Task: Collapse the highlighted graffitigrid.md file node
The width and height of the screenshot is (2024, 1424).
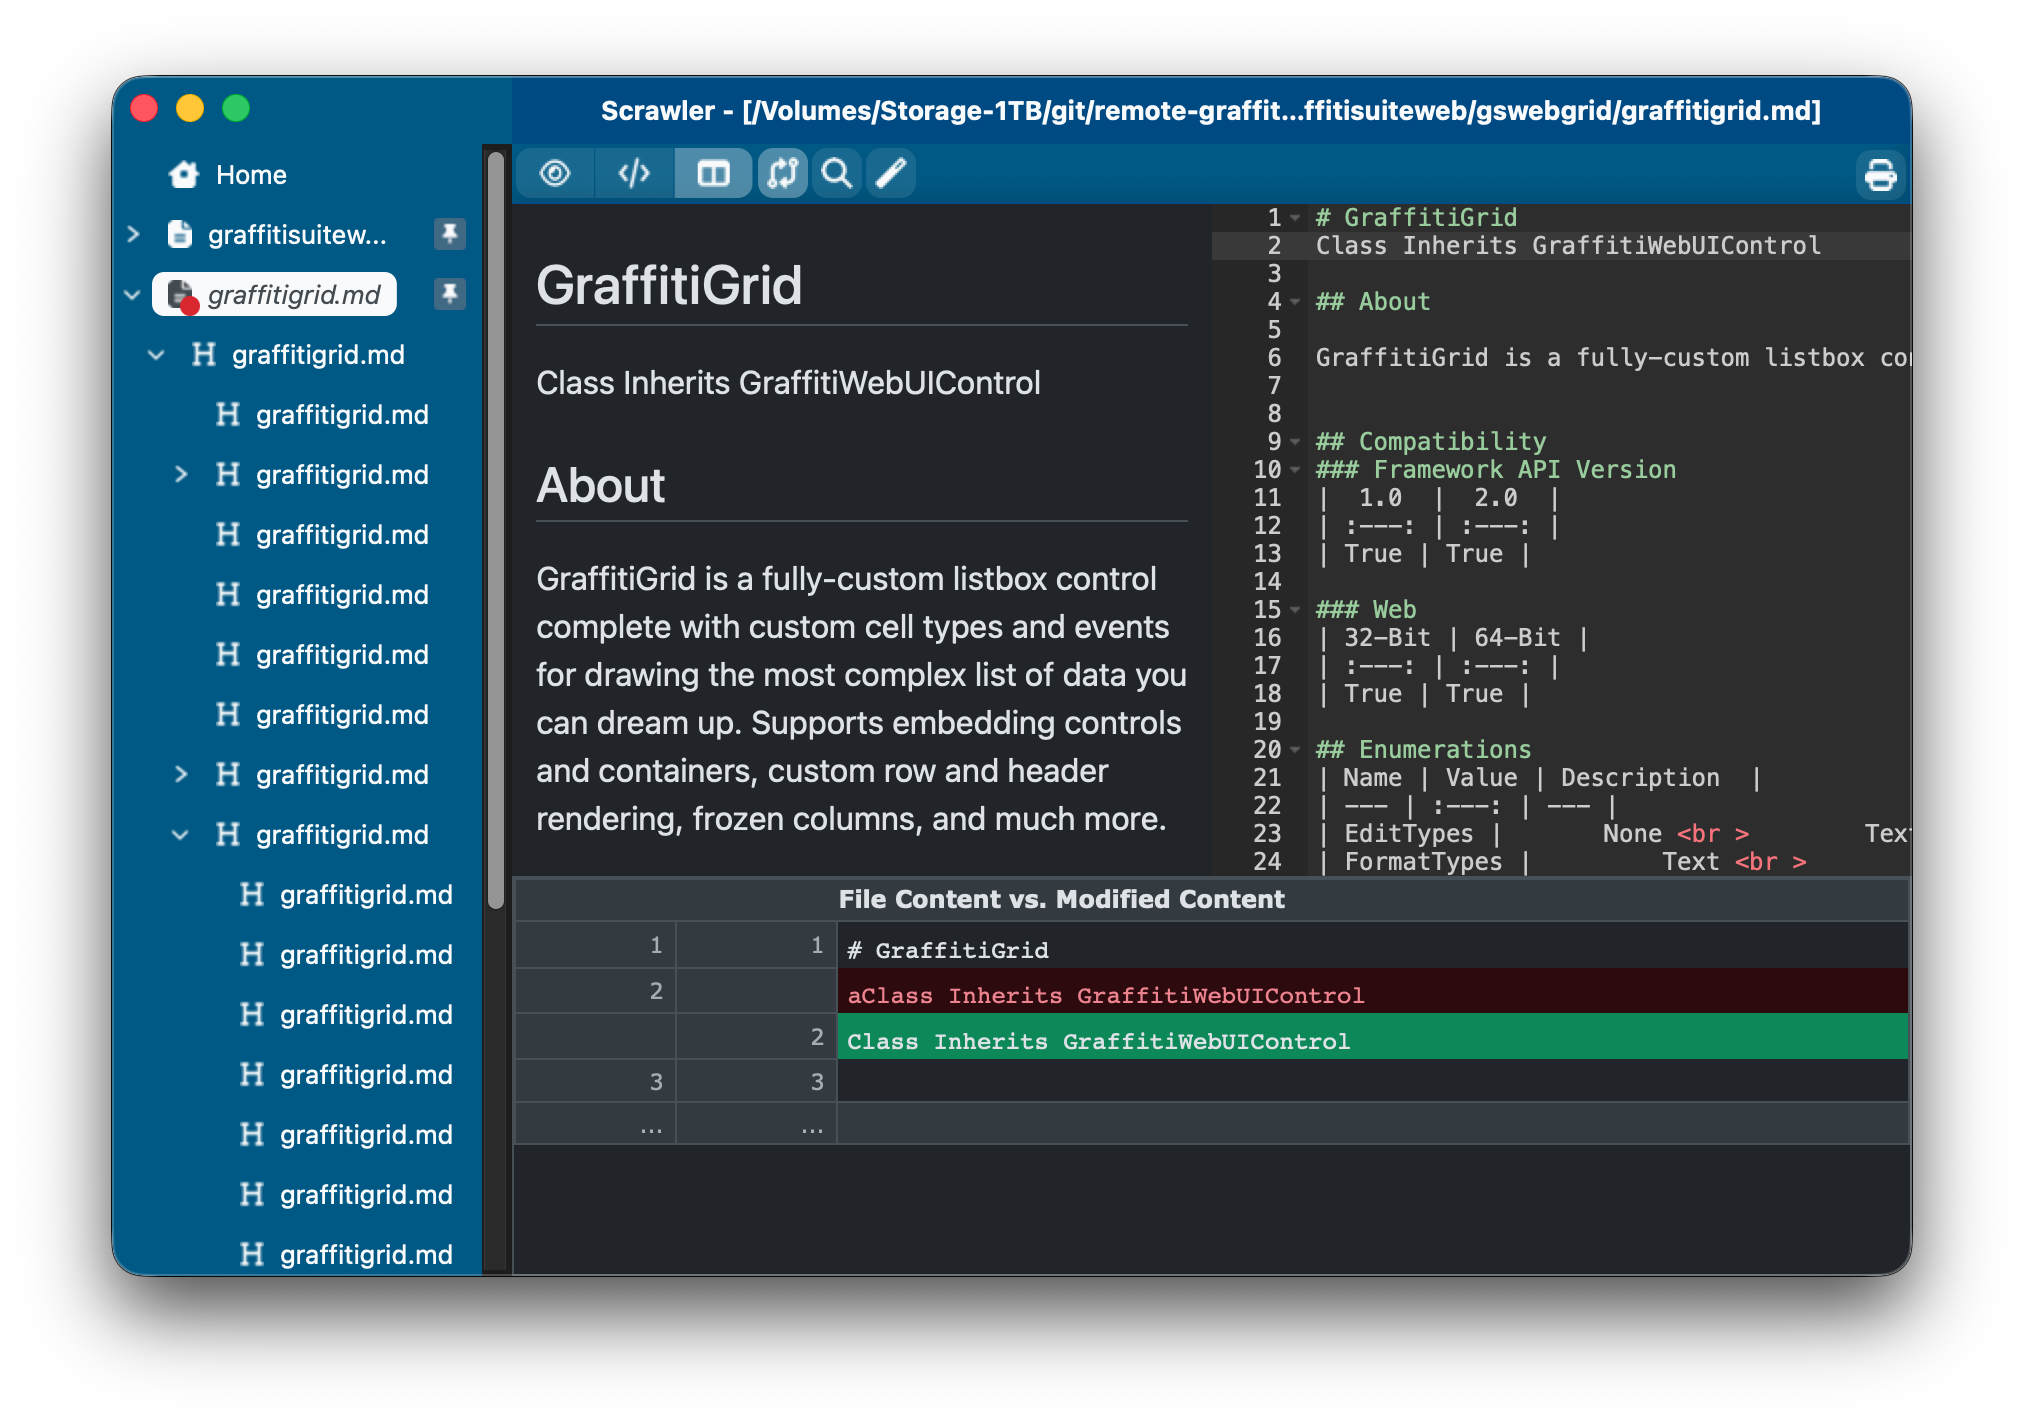Action: (x=133, y=294)
